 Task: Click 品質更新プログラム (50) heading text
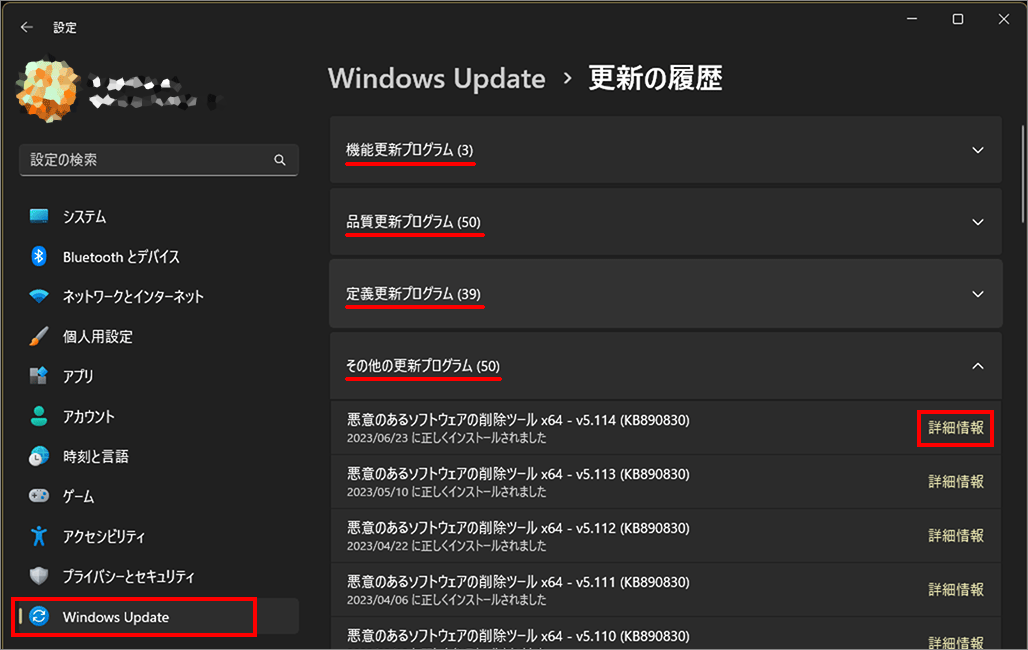414,222
